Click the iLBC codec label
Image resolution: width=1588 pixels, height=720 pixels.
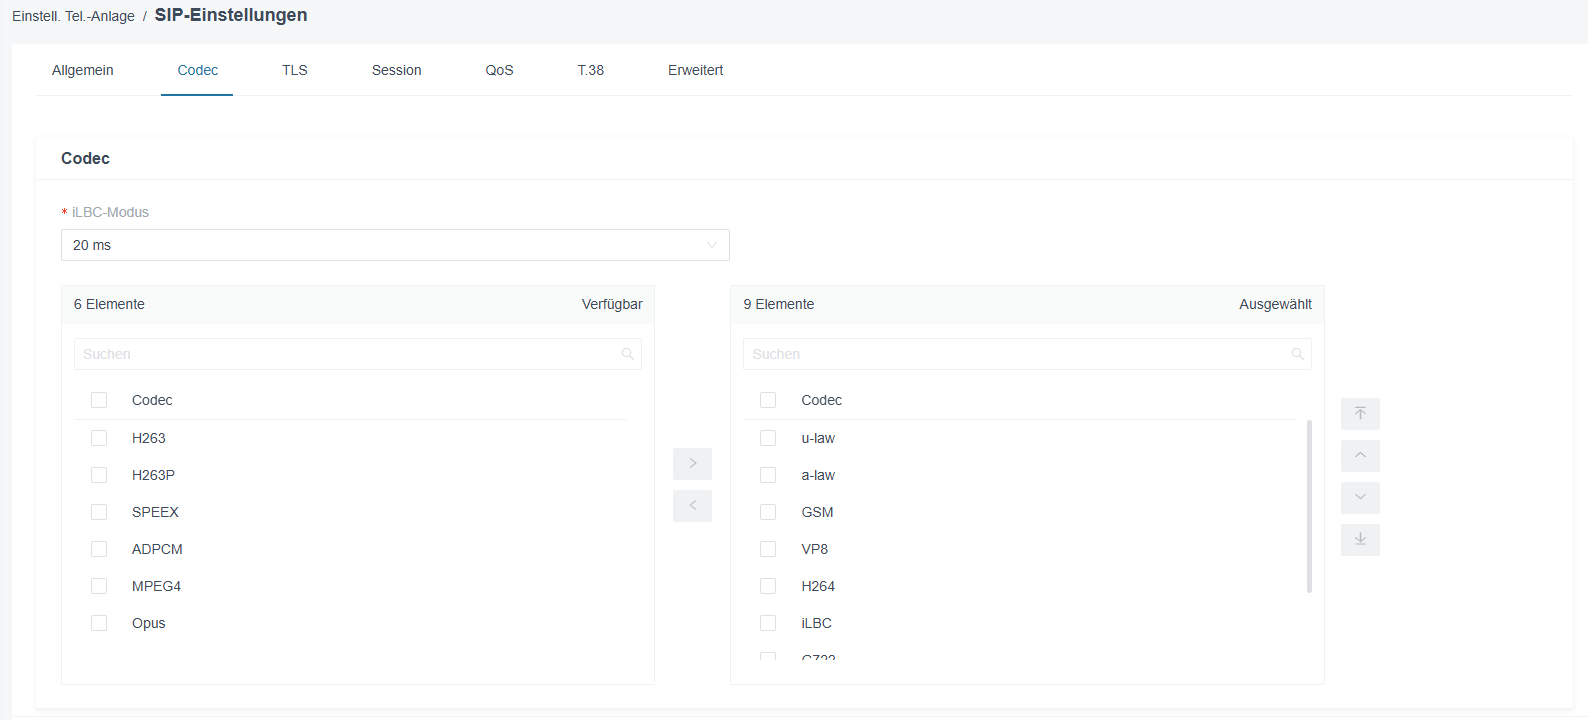[x=816, y=623]
